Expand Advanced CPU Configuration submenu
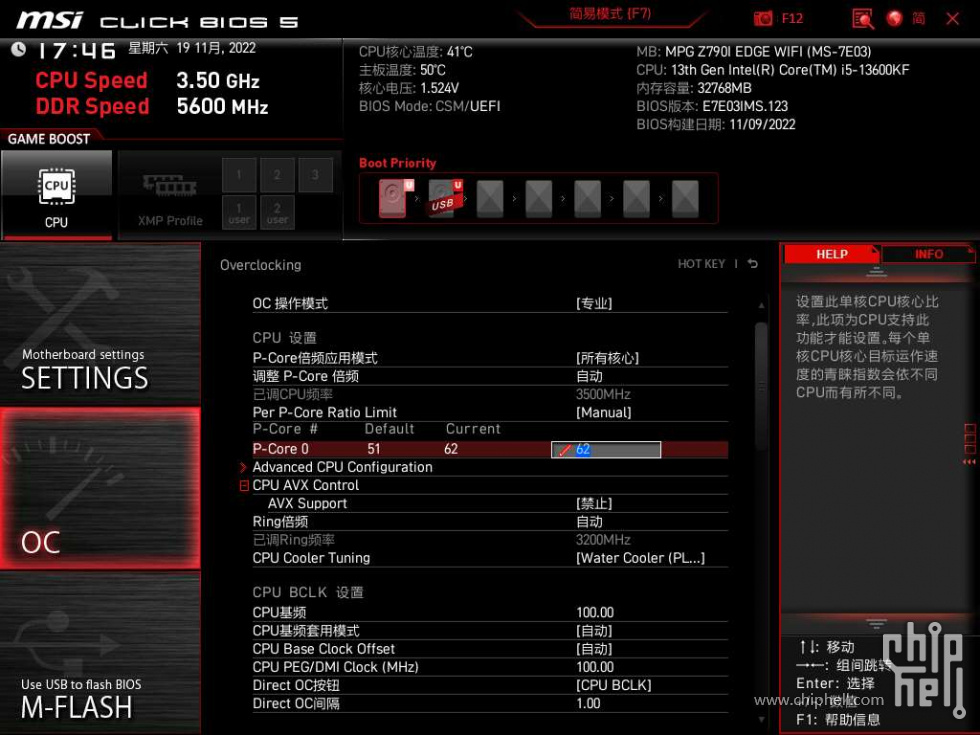This screenshot has height=735, width=980. pyautogui.click(x=342, y=468)
